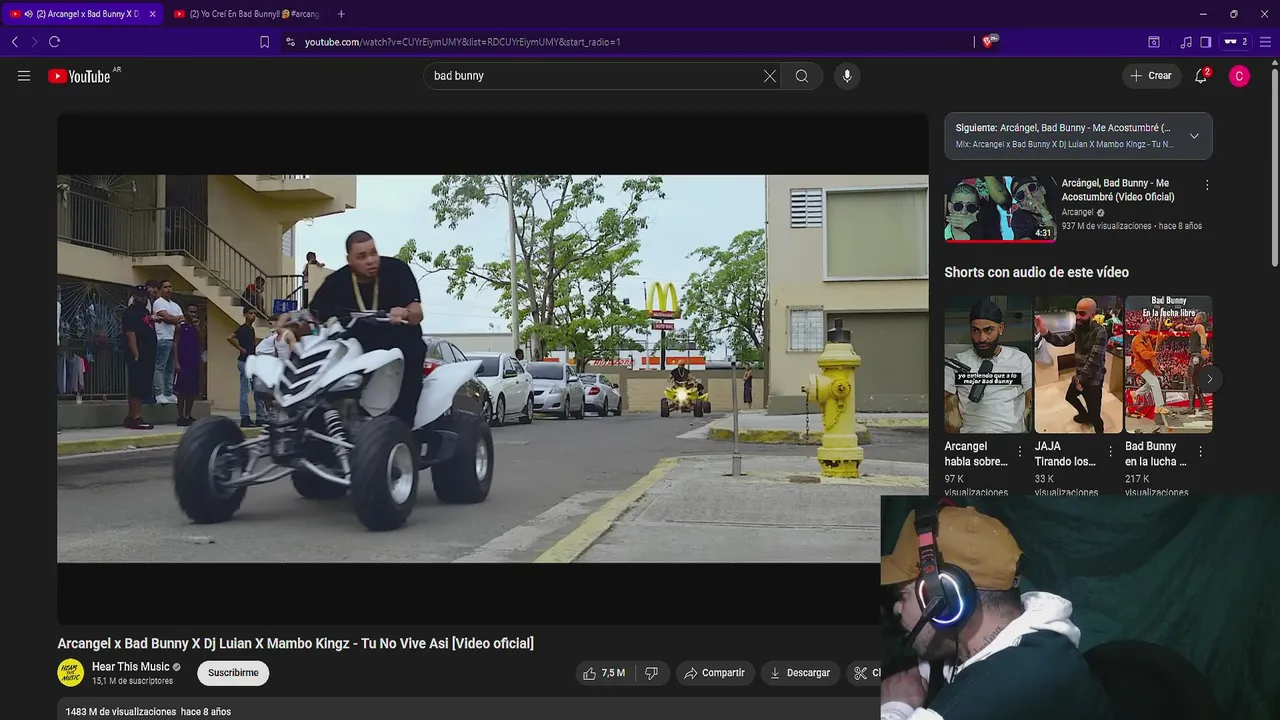Open the Bad Bunny en la lucha short
The width and height of the screenshot is (1280, 720).
[x=1168, y=364]
